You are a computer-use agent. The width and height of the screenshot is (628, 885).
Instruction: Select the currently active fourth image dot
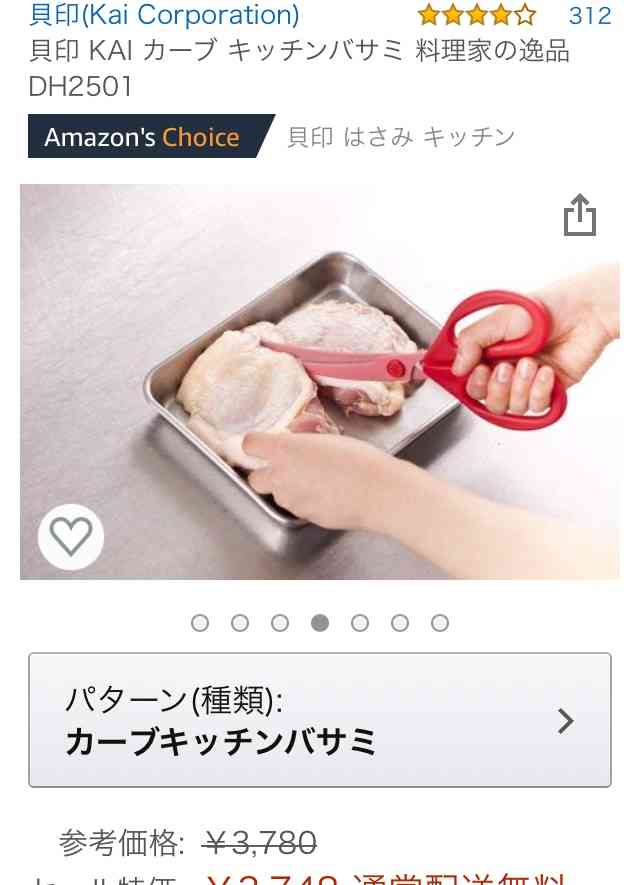click(320, 623)
